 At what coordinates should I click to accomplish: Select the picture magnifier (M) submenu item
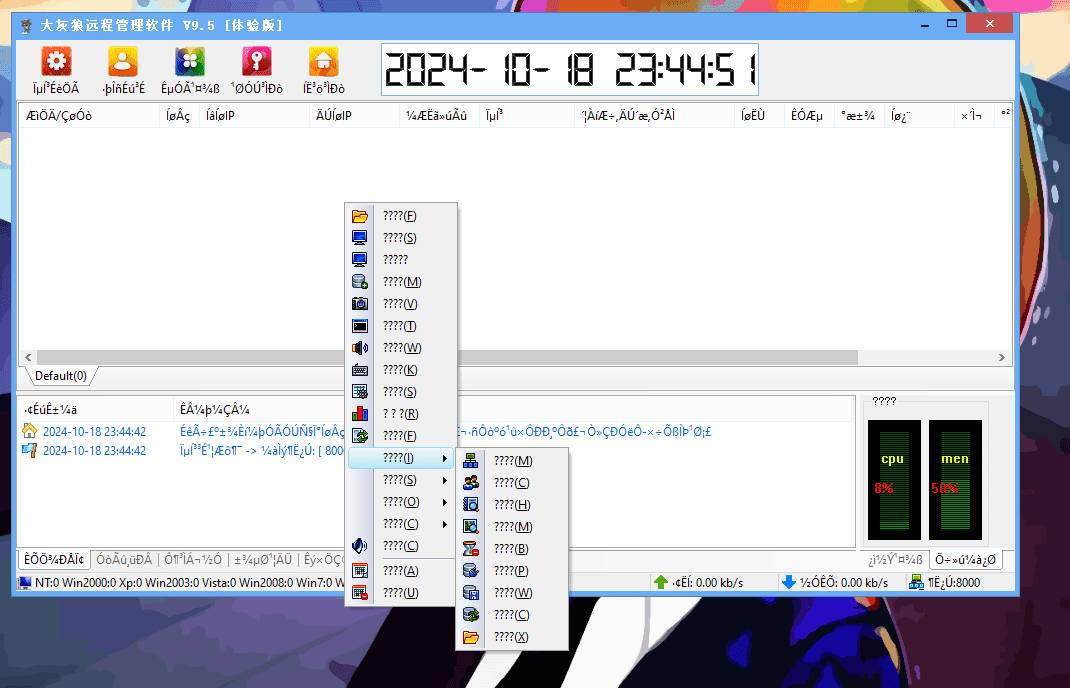(512, 527)
